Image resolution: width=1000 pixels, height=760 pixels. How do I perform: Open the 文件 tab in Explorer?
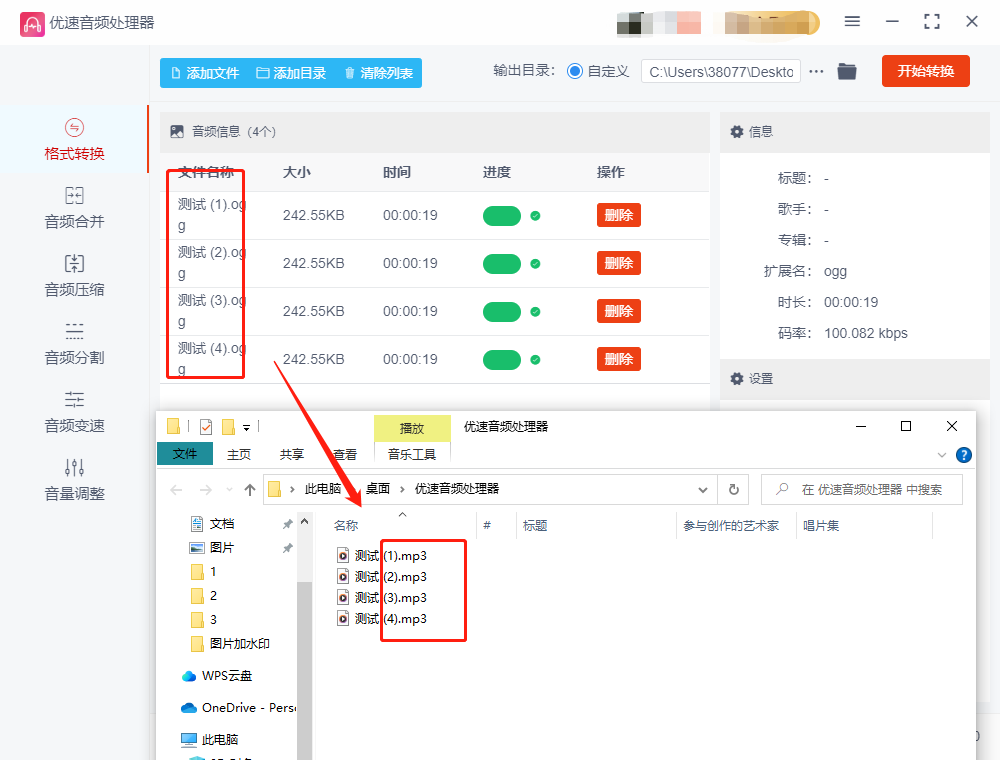[185, 453]
